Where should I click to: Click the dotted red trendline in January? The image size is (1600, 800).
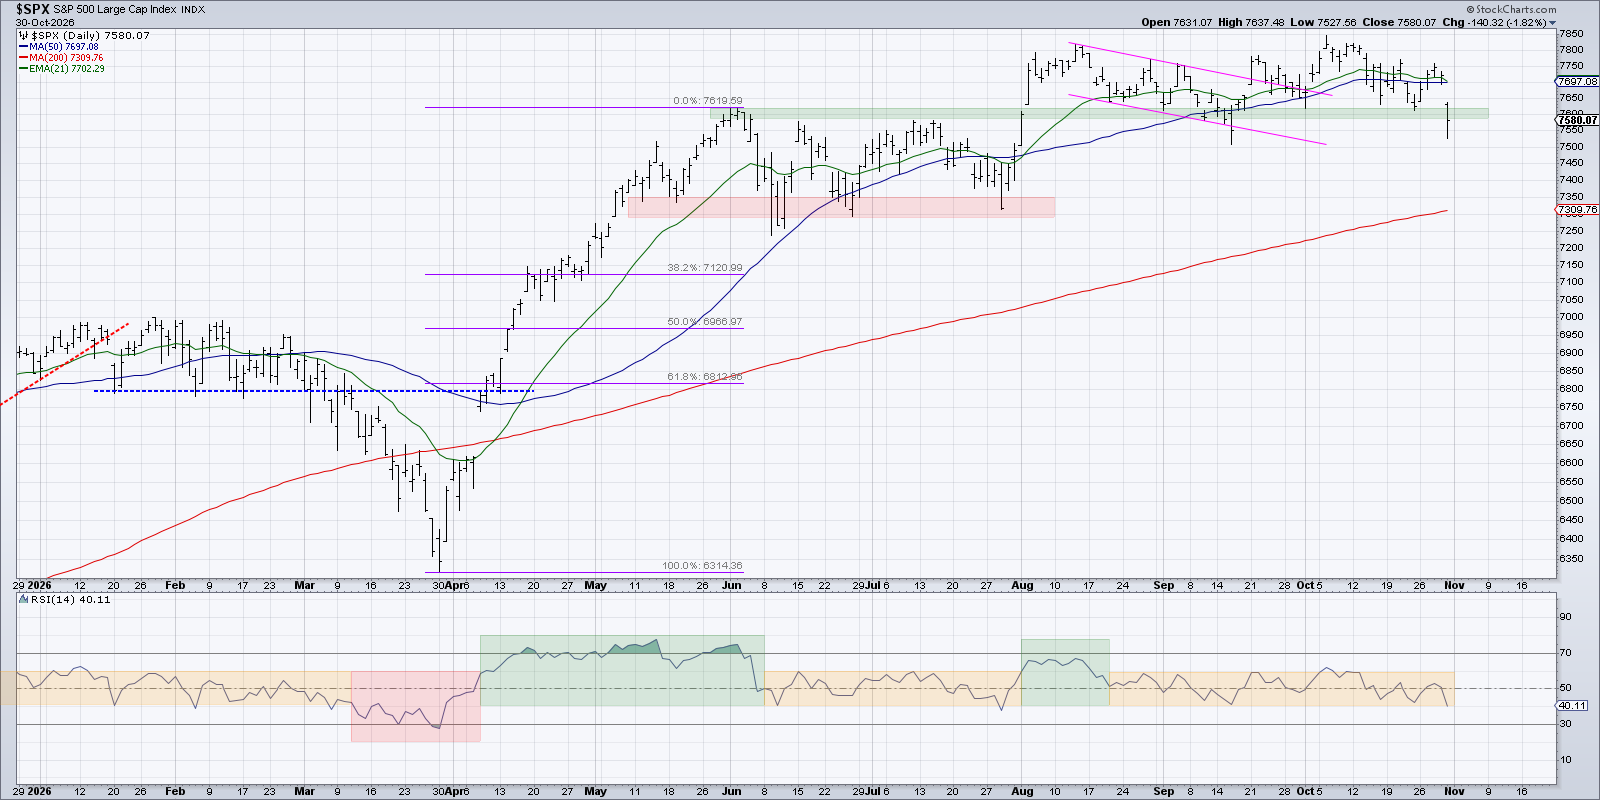[64, 363]
